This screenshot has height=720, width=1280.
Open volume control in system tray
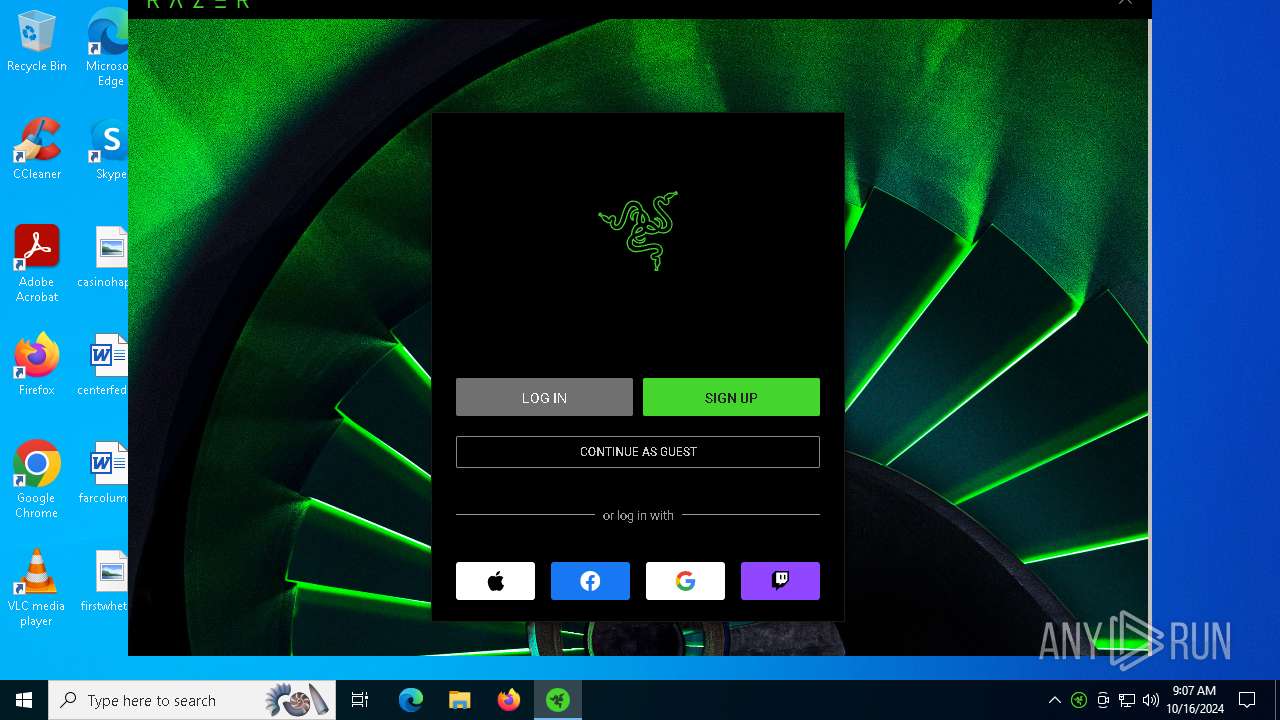click(1151, 700)
